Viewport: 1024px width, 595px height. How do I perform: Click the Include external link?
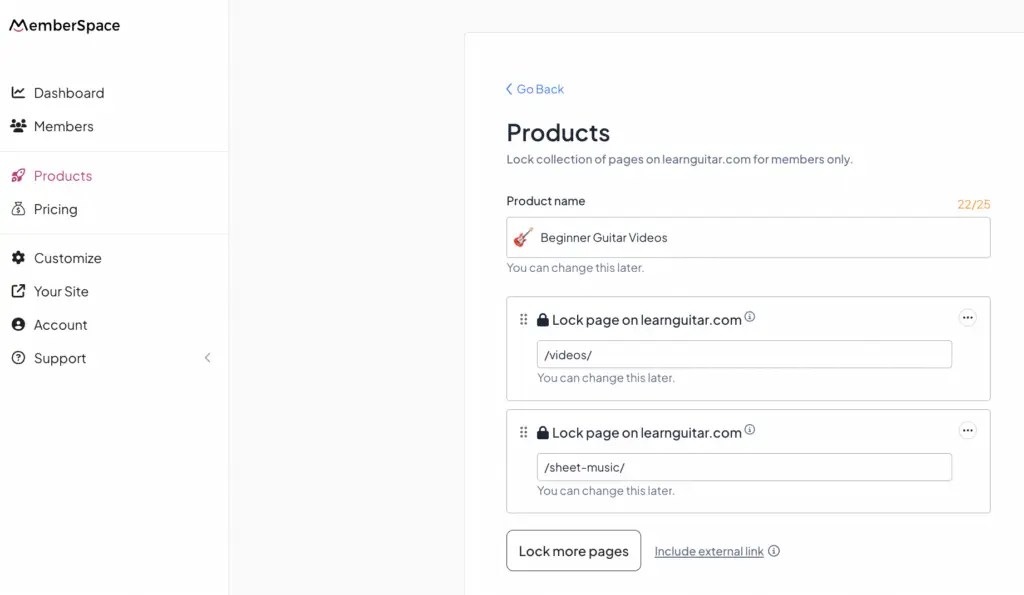click(x=709, y=551)
